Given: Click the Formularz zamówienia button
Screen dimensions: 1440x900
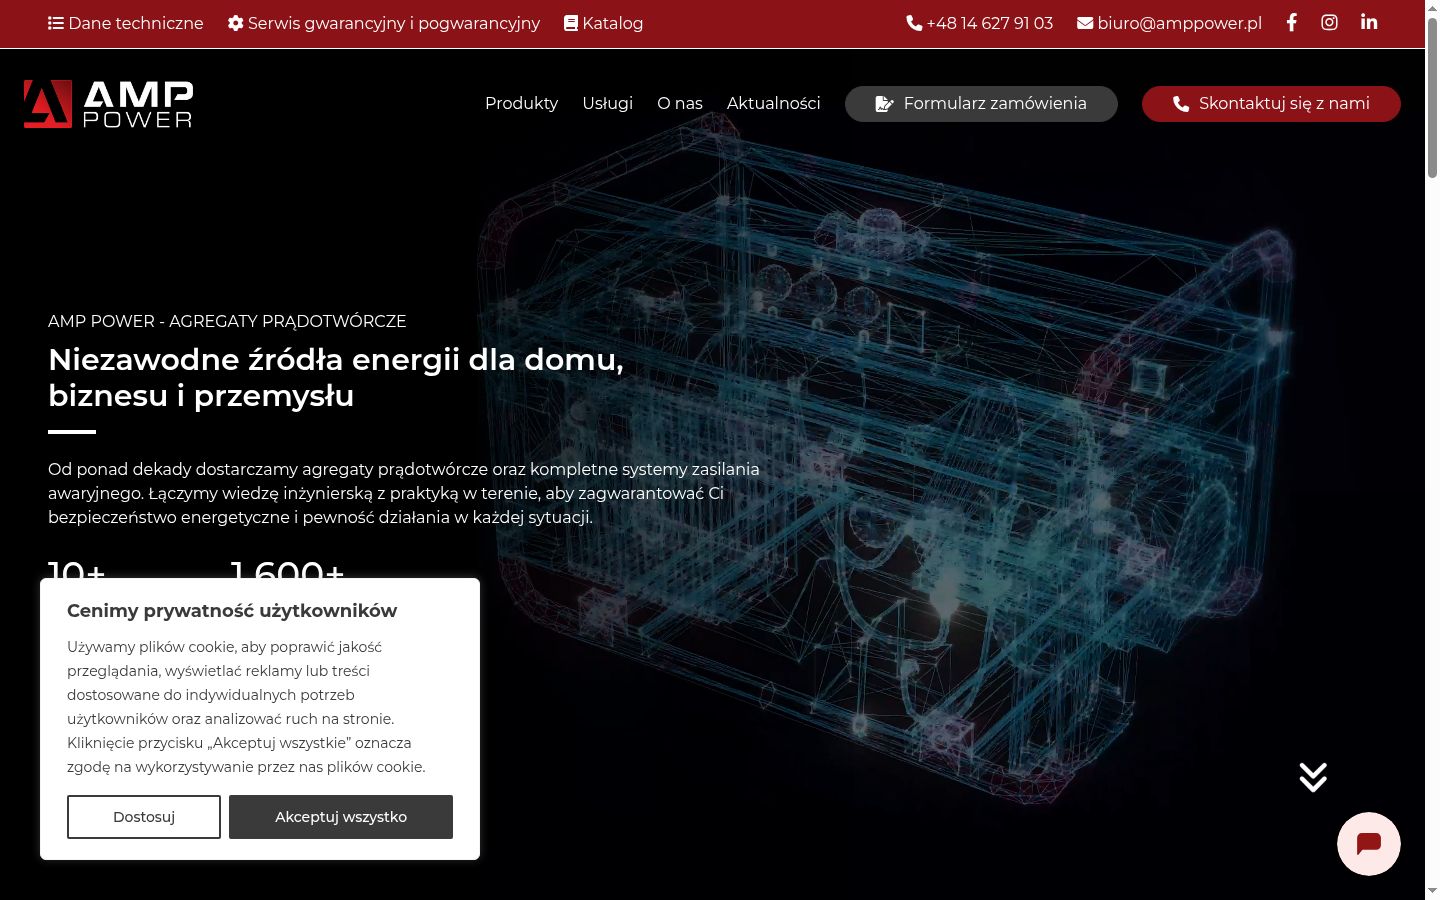Looking at the screenshot, I should point(981,104).
